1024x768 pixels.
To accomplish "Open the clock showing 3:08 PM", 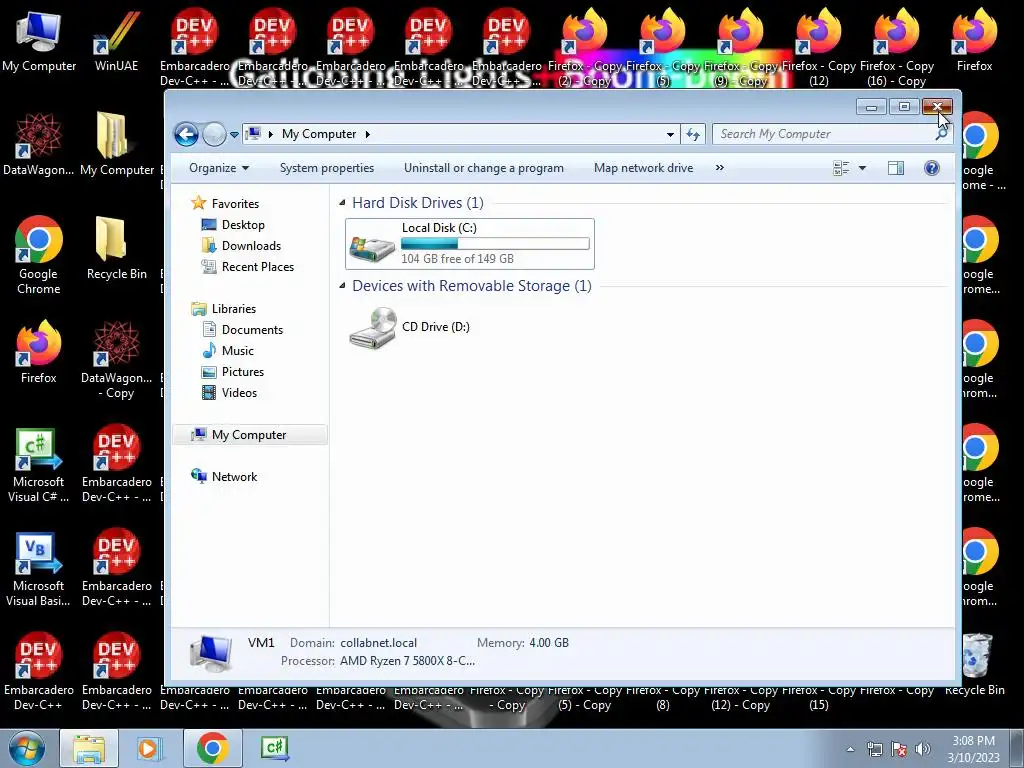I will [973, 749].
